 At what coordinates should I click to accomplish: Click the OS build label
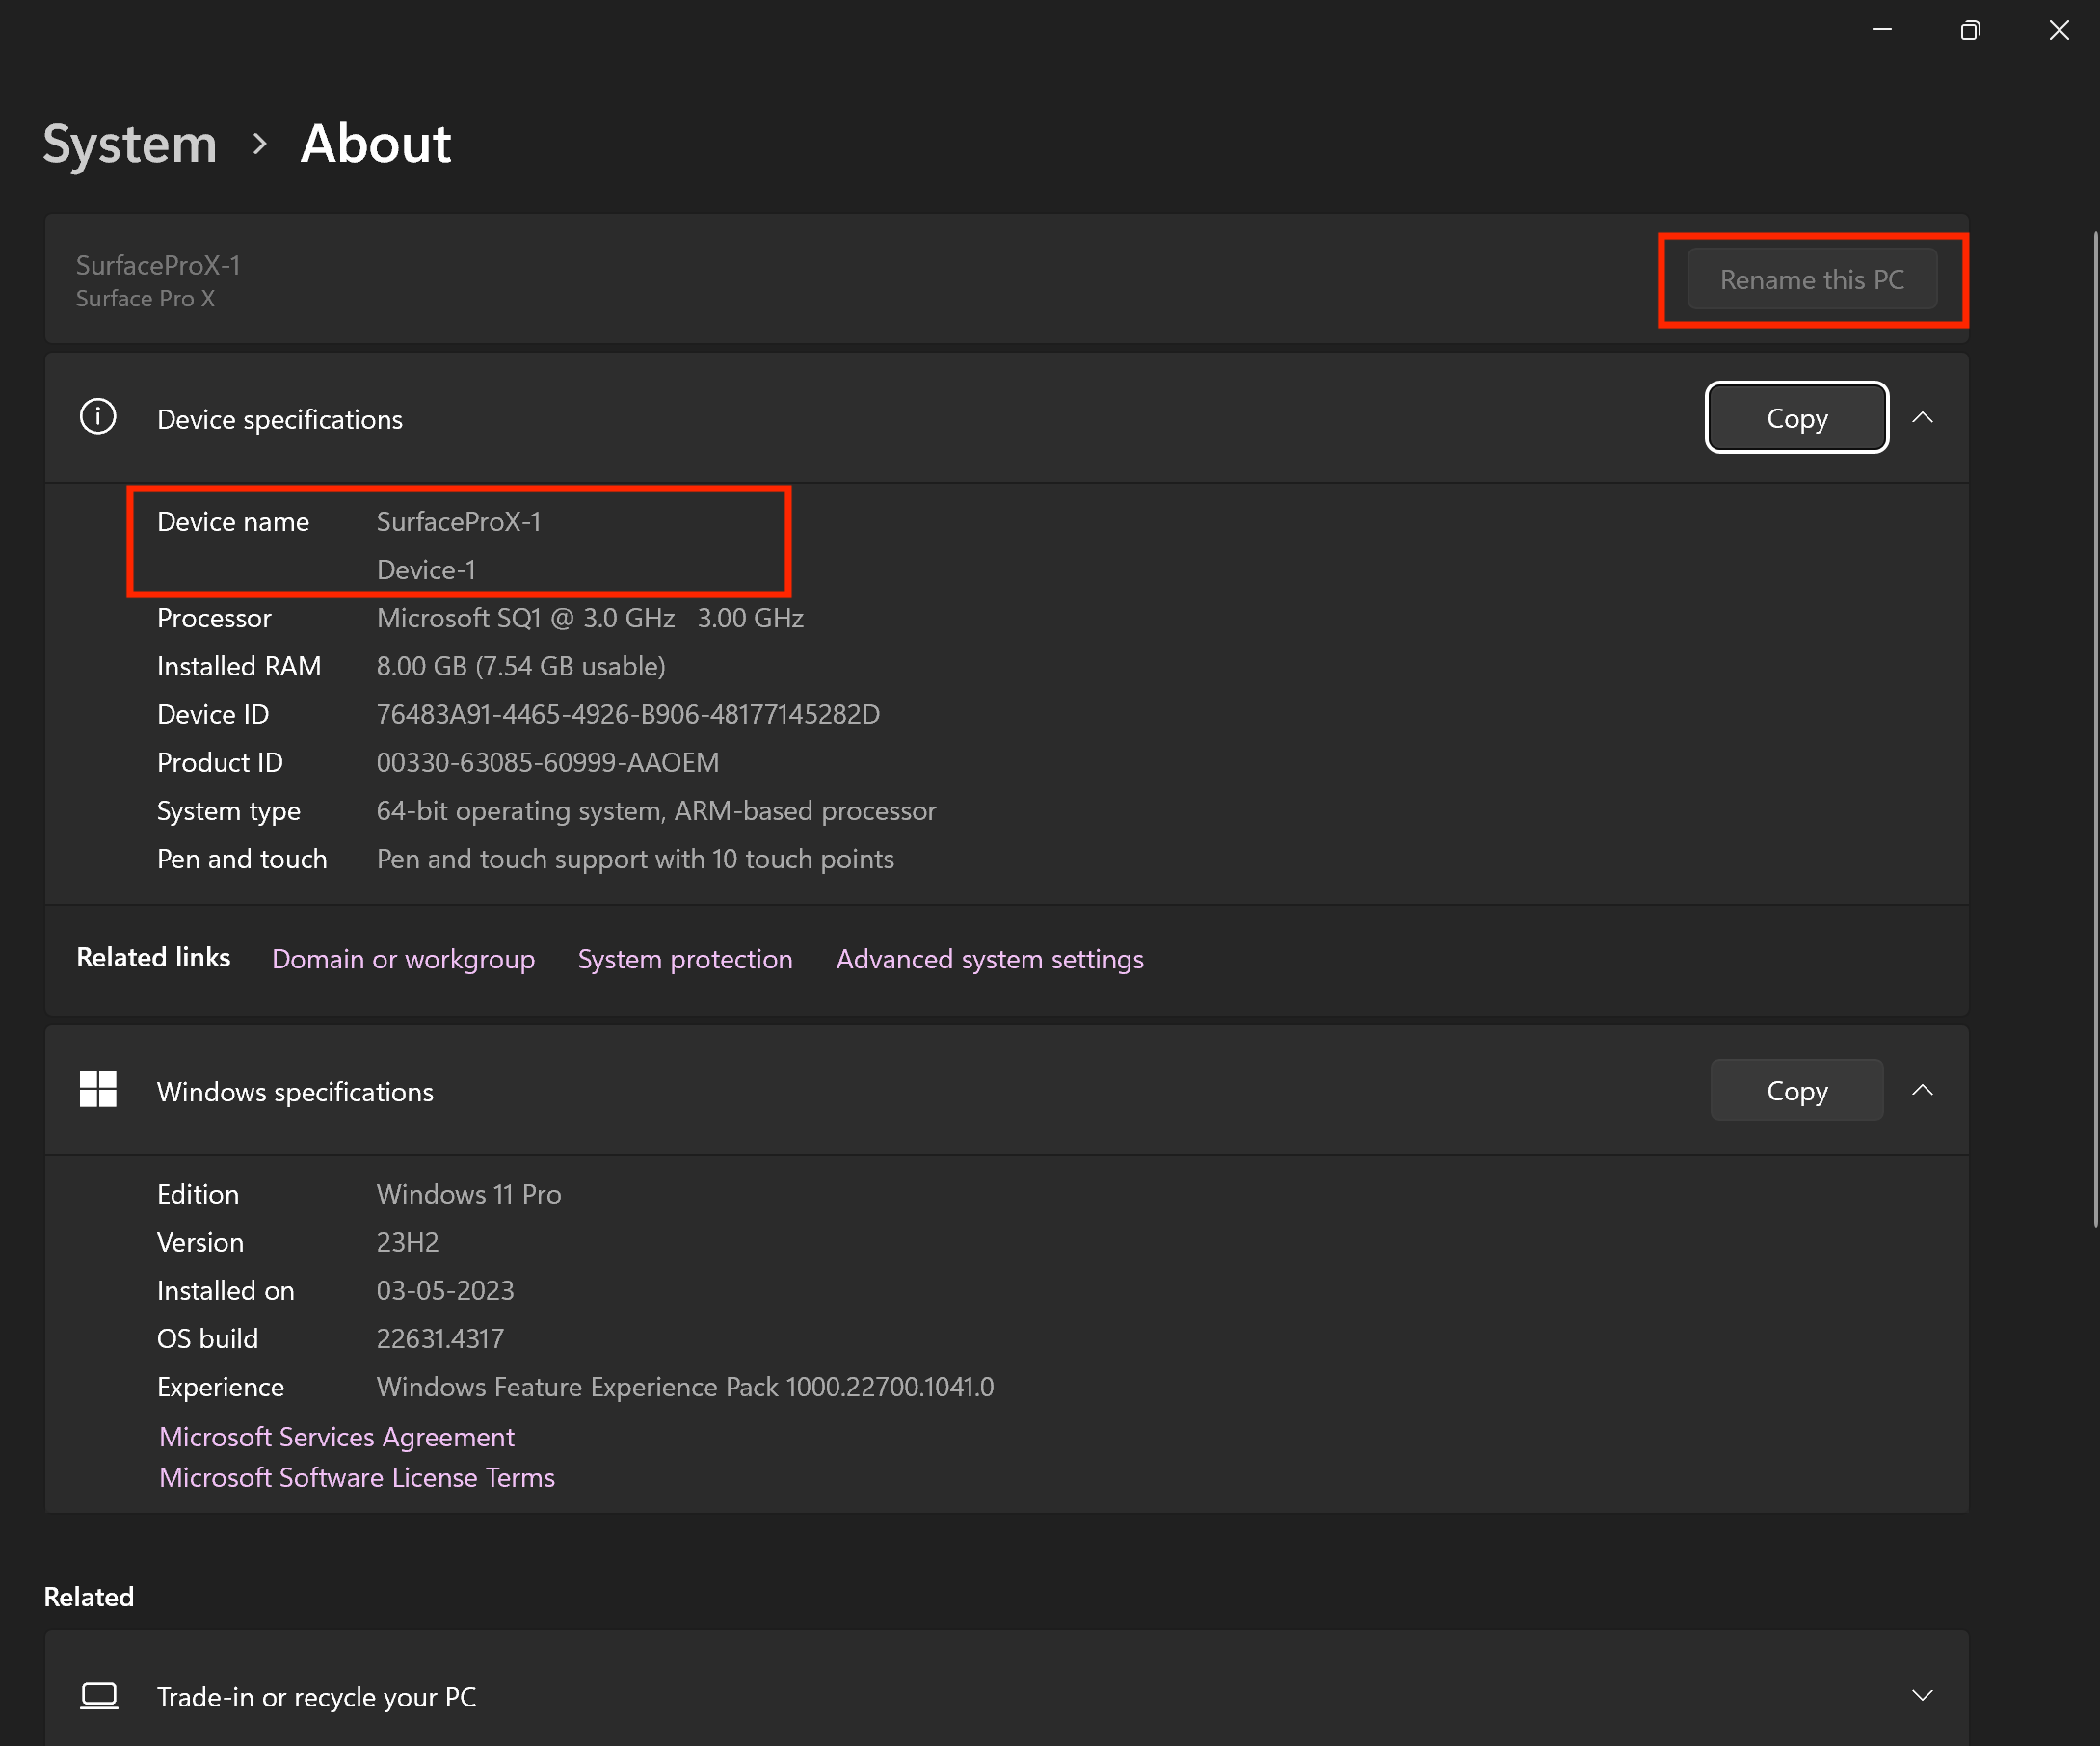click(x=208, y=1338)
